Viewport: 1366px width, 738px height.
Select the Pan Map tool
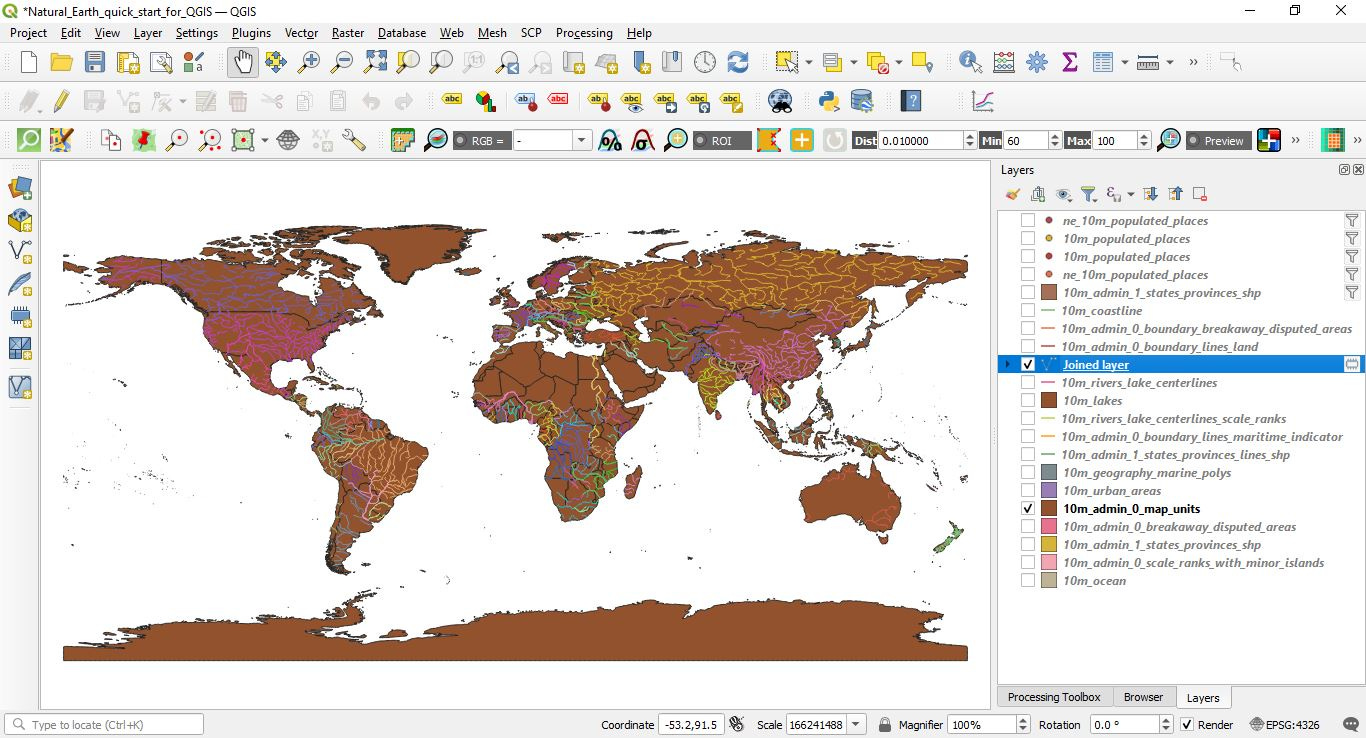(241, 61)
